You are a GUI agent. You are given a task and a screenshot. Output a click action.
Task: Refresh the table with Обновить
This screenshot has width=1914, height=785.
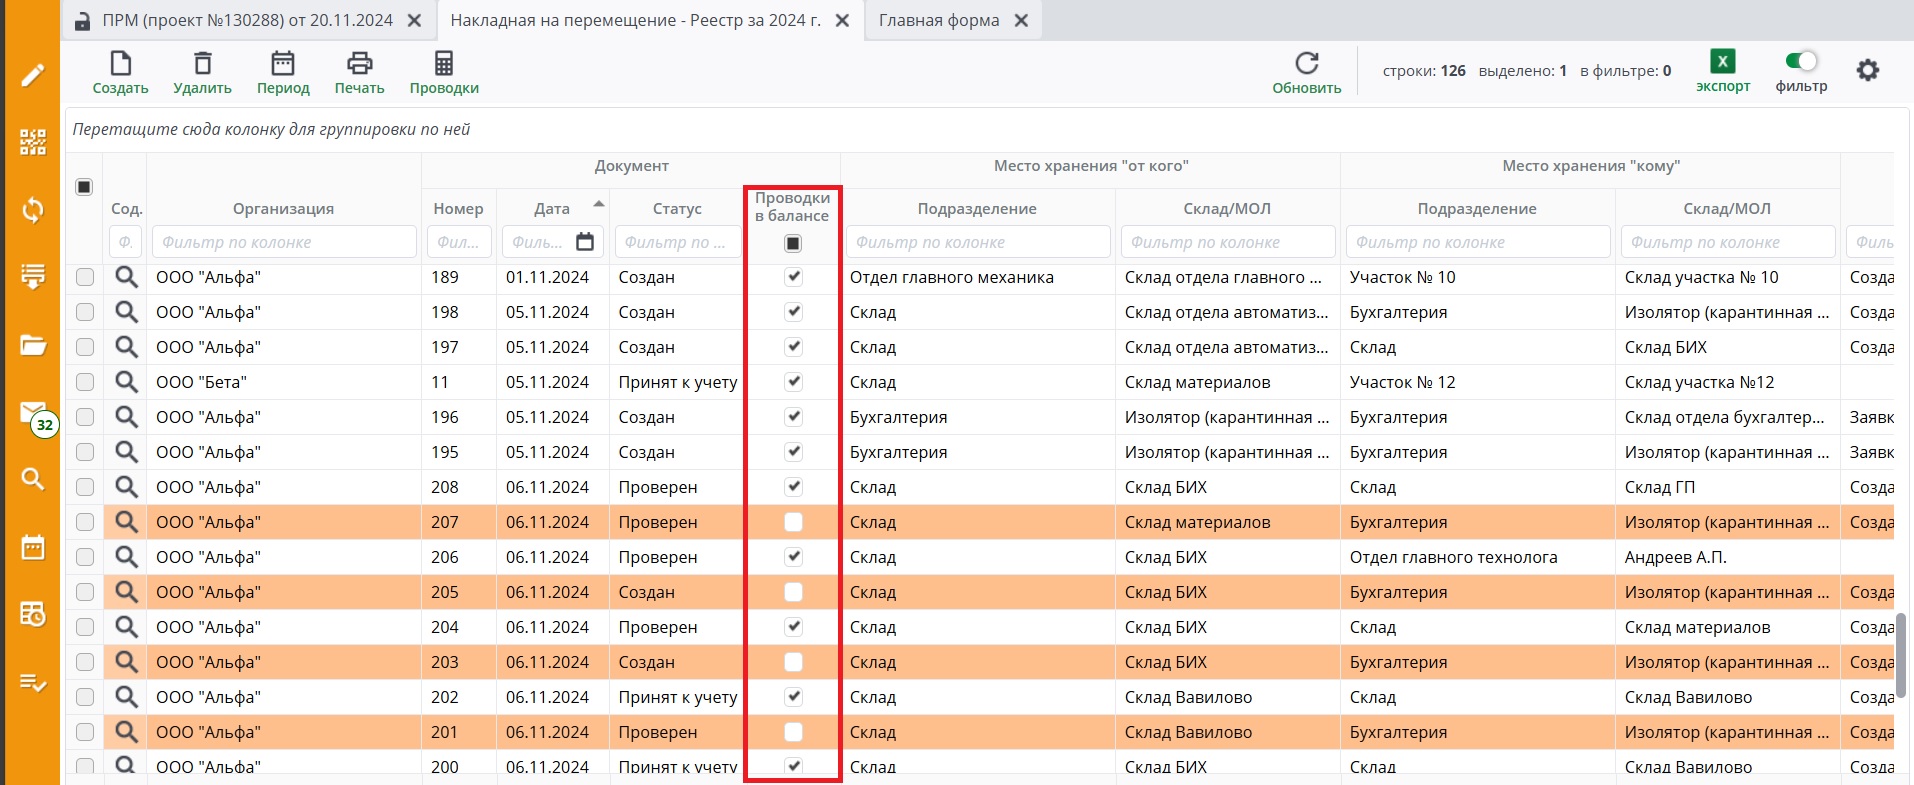click(1306, 64)
